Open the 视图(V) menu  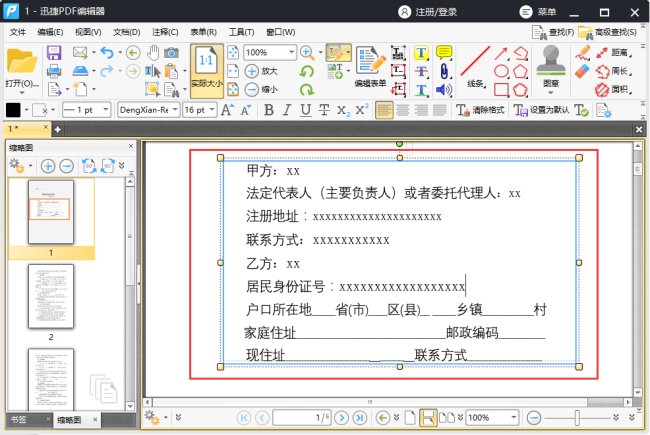(88, 32)
